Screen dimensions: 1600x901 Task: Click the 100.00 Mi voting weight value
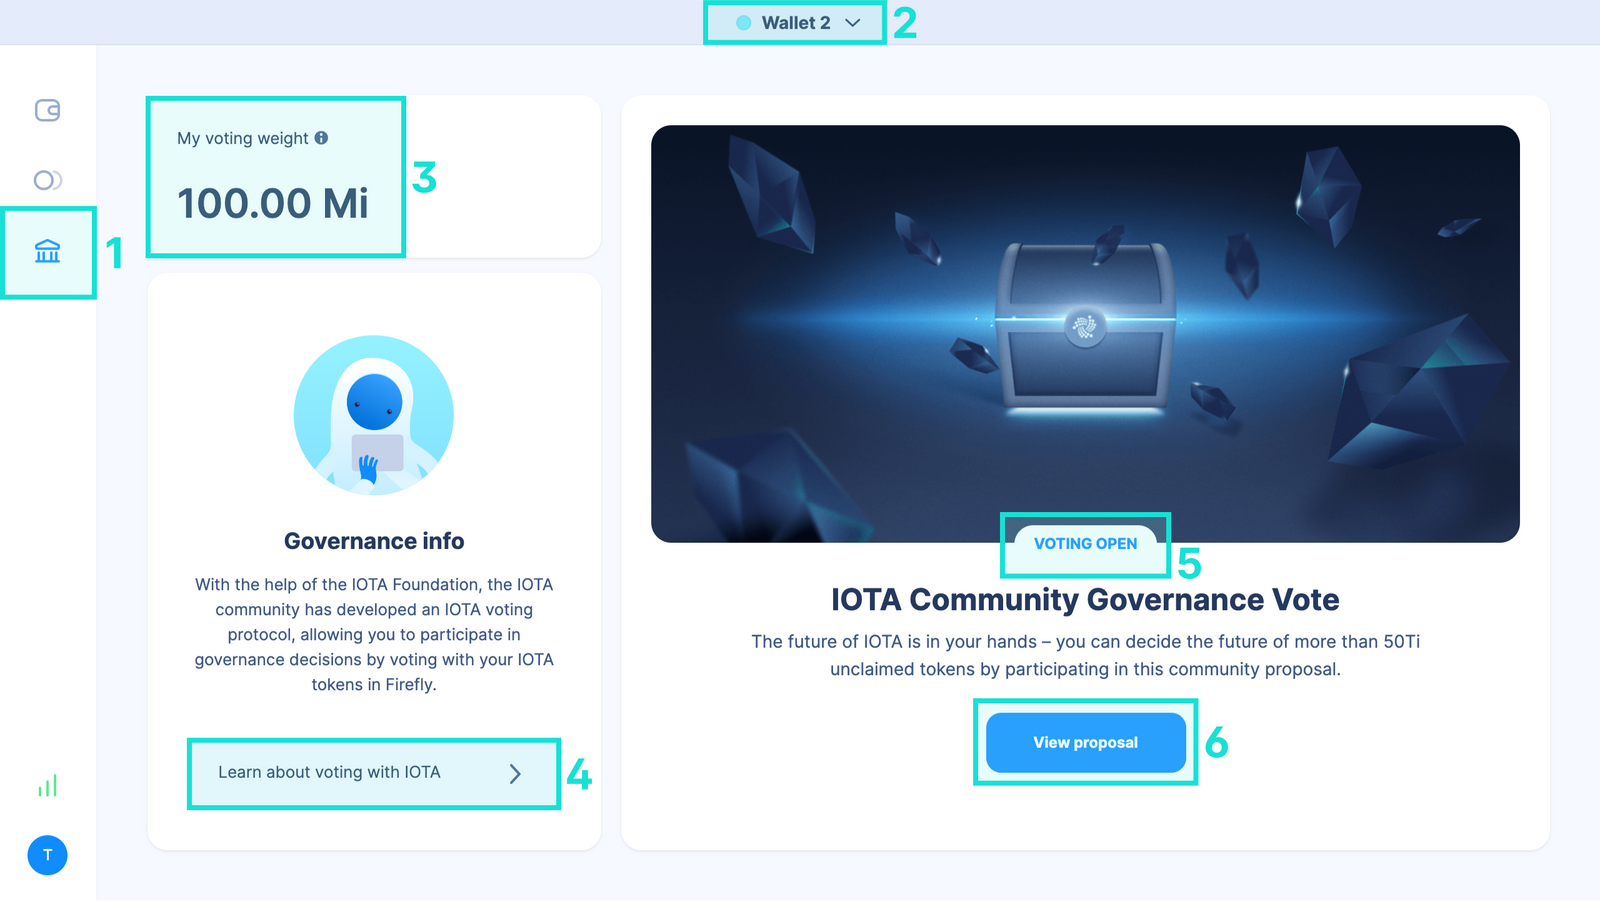pyautogui.click(x=273, y=204)
